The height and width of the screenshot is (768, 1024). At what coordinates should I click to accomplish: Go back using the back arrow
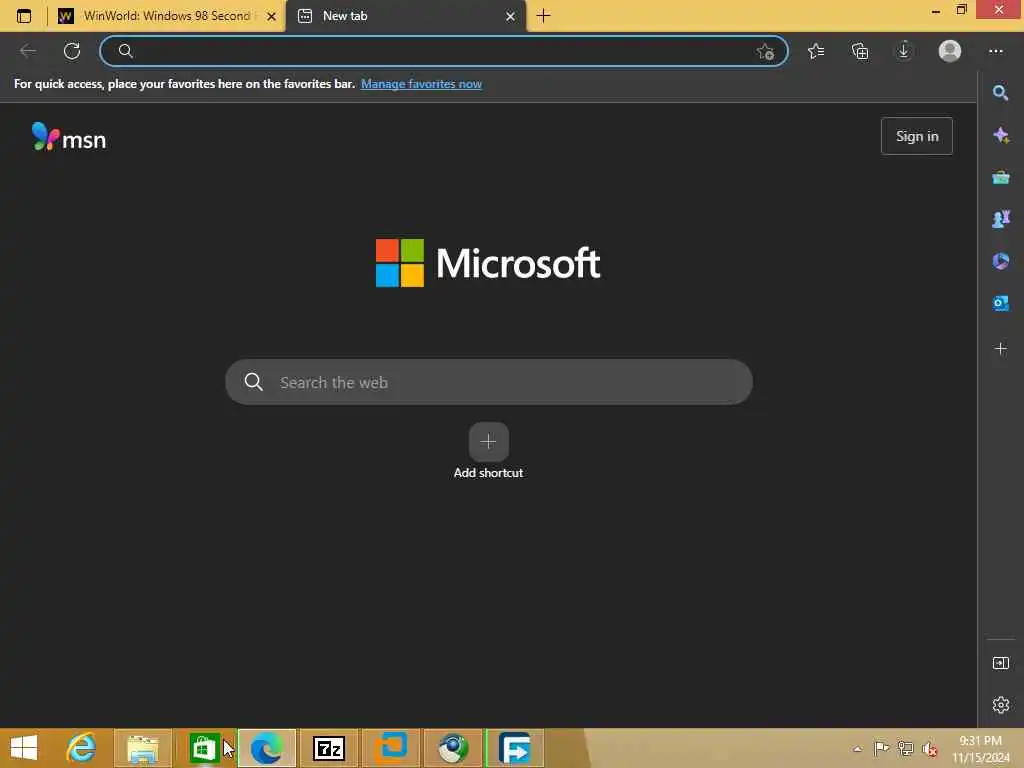(x=28, y=51)
